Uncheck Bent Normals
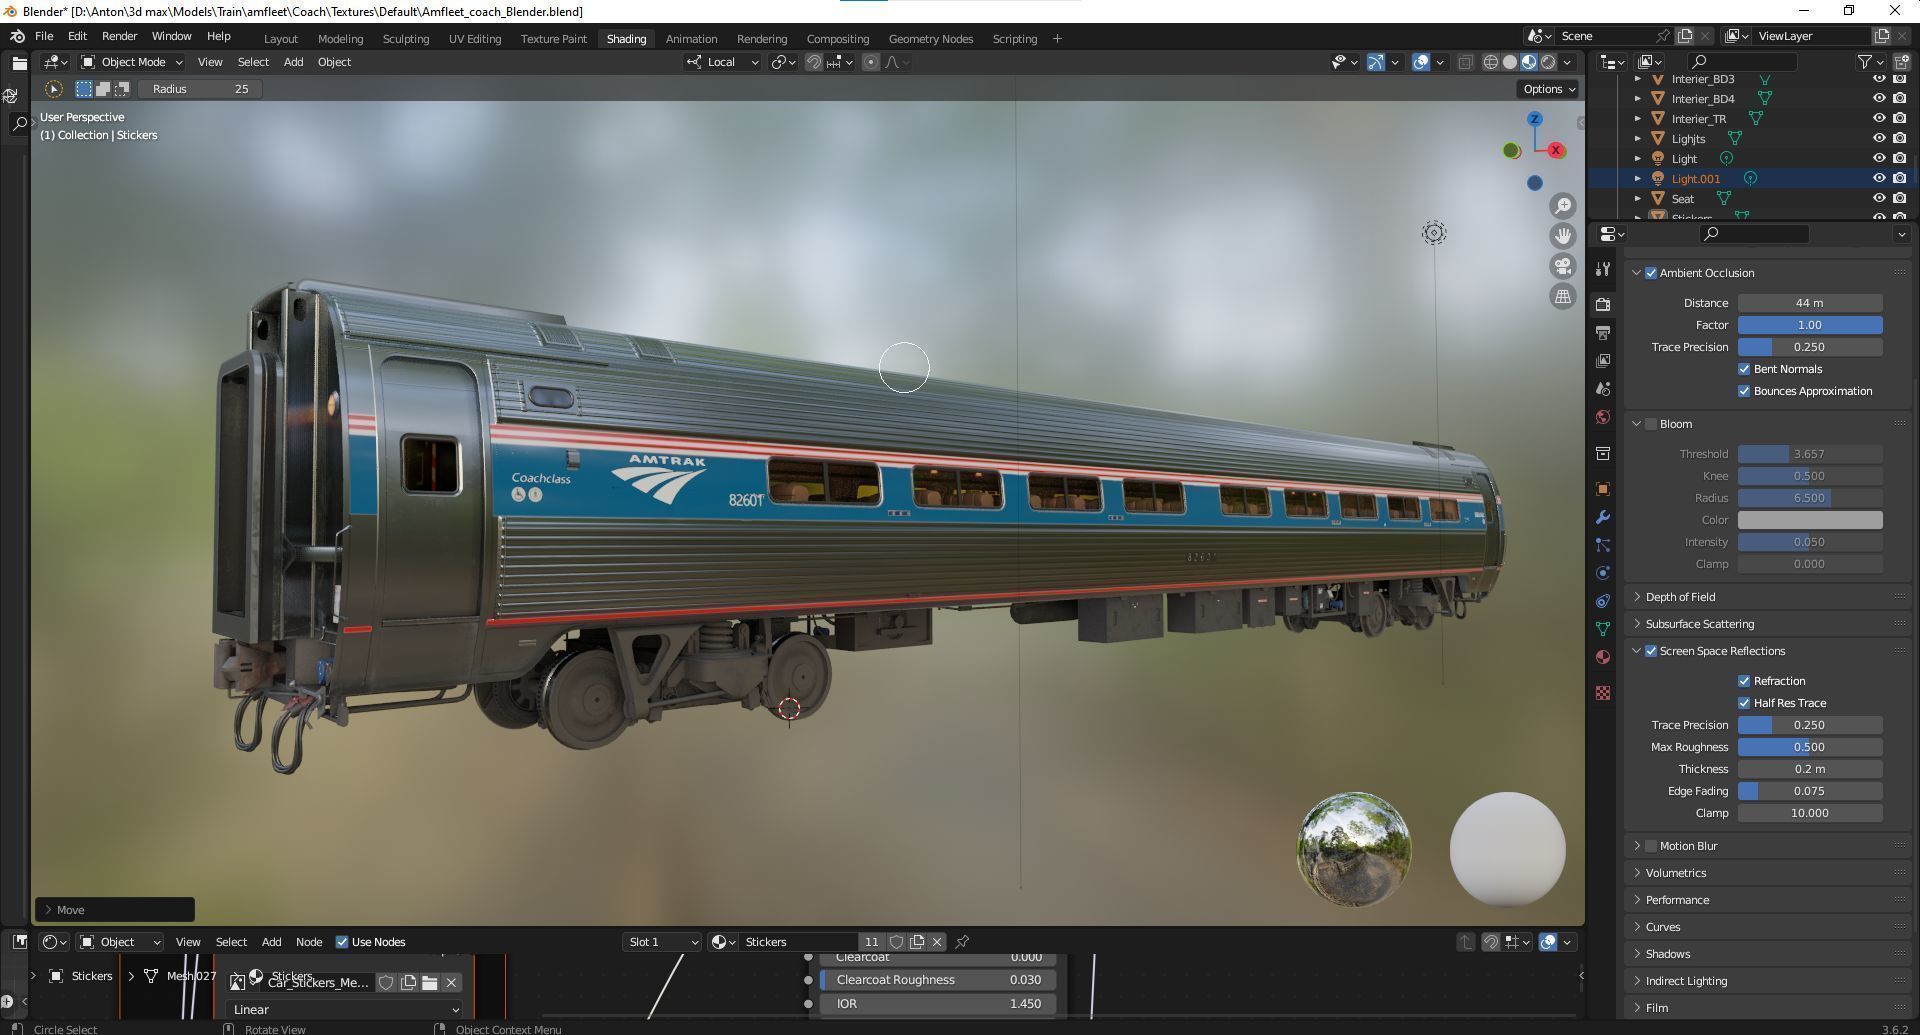Screen dimensions: 1920x1035 pos(1744,369)
